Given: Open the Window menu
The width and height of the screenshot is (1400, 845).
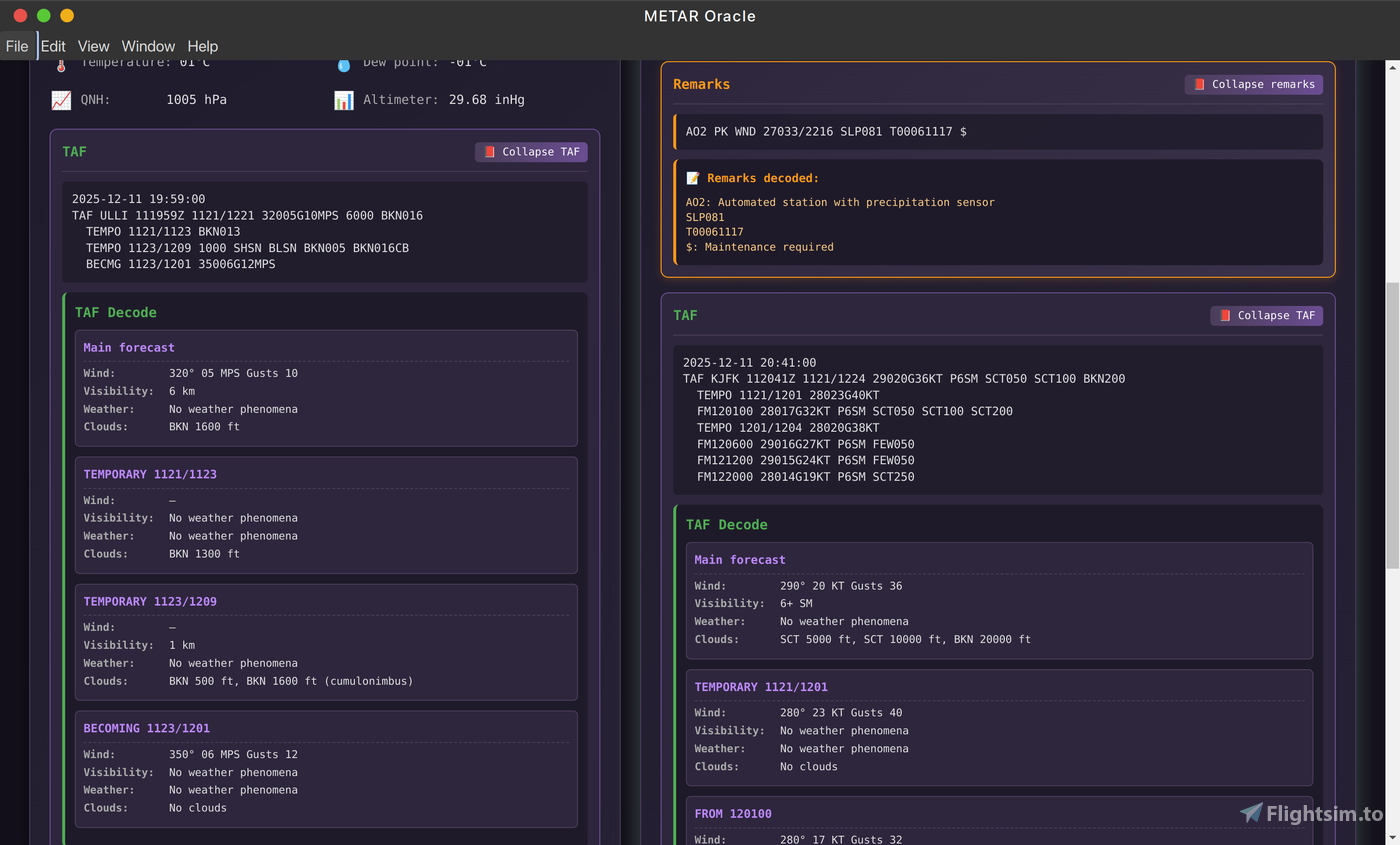Looking at the screenshot, I should (148, 46).
